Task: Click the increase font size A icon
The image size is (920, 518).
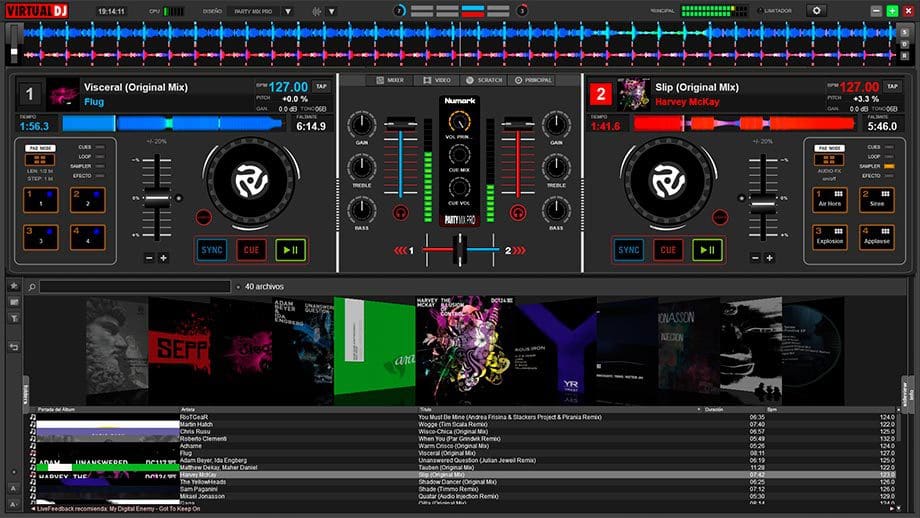Action: 13,488
